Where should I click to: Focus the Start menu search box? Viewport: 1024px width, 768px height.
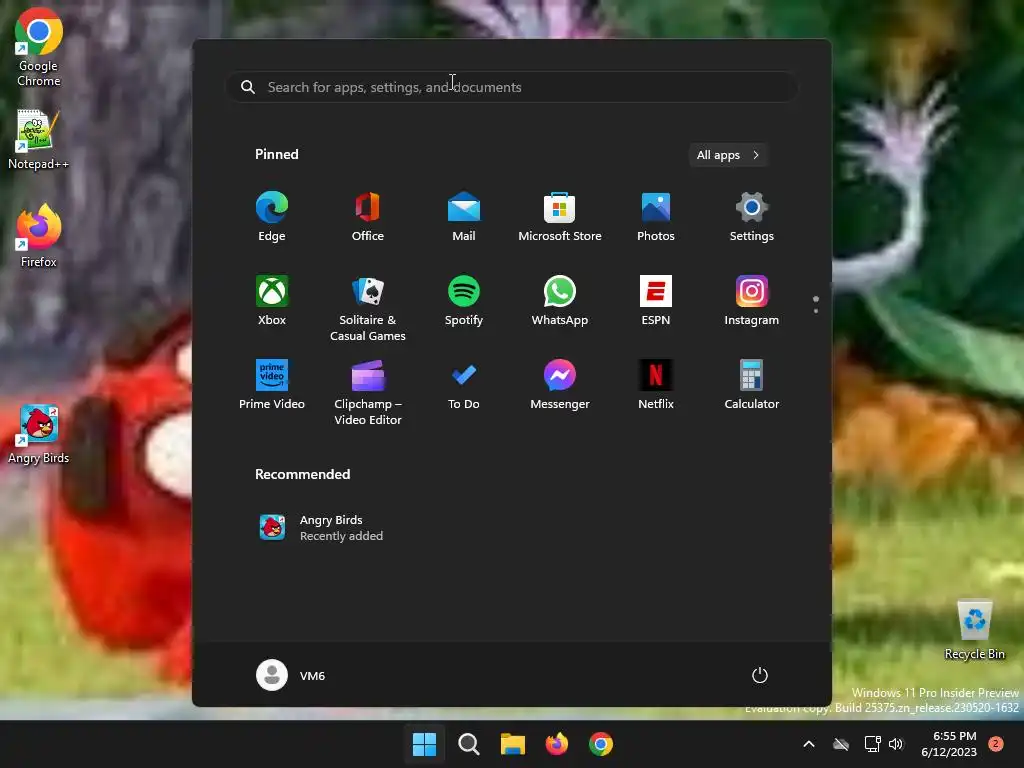[x=511, y=87]
